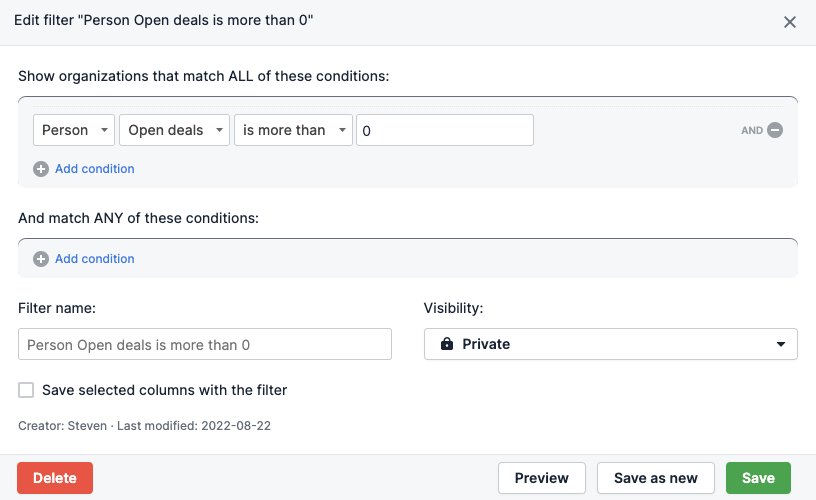This screenshot has height=500, width=816.
Task: Preview the filter results
Action: (542, 478)
